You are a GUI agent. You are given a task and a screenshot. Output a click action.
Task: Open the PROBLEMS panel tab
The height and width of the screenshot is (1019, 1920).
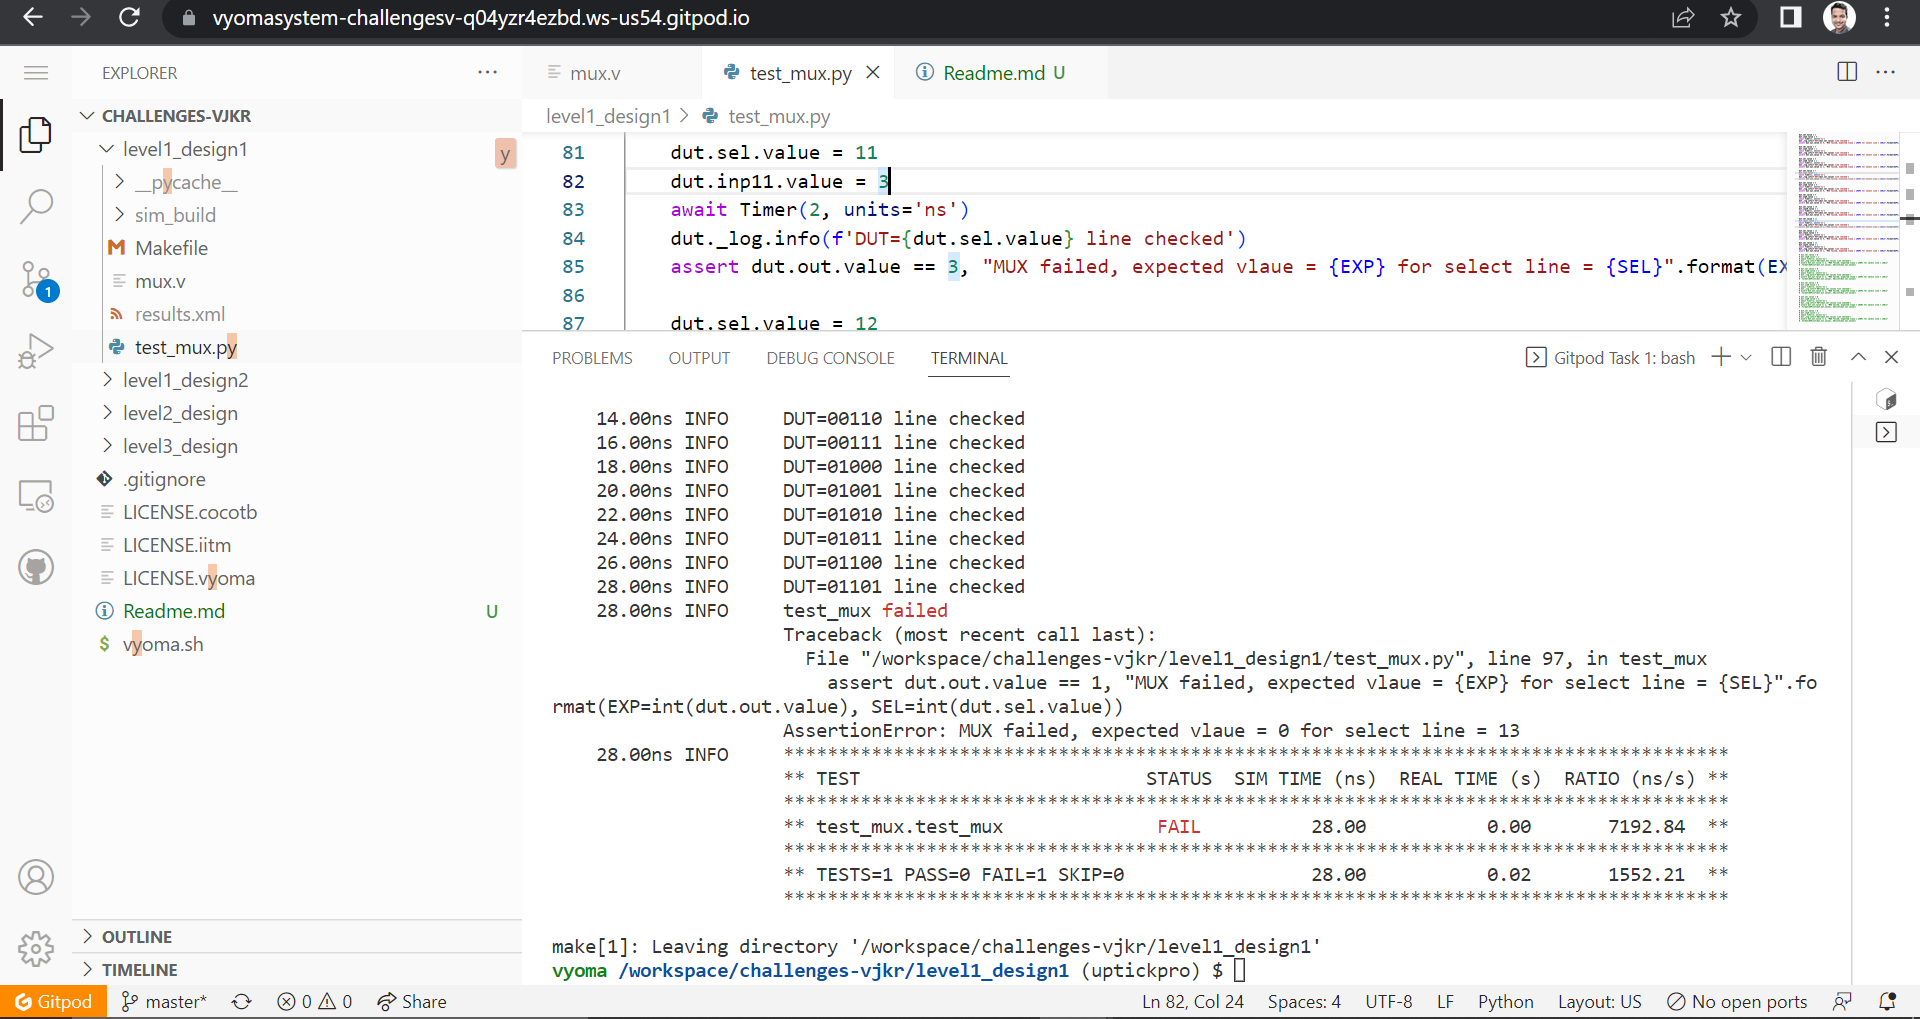click(592, 358)
